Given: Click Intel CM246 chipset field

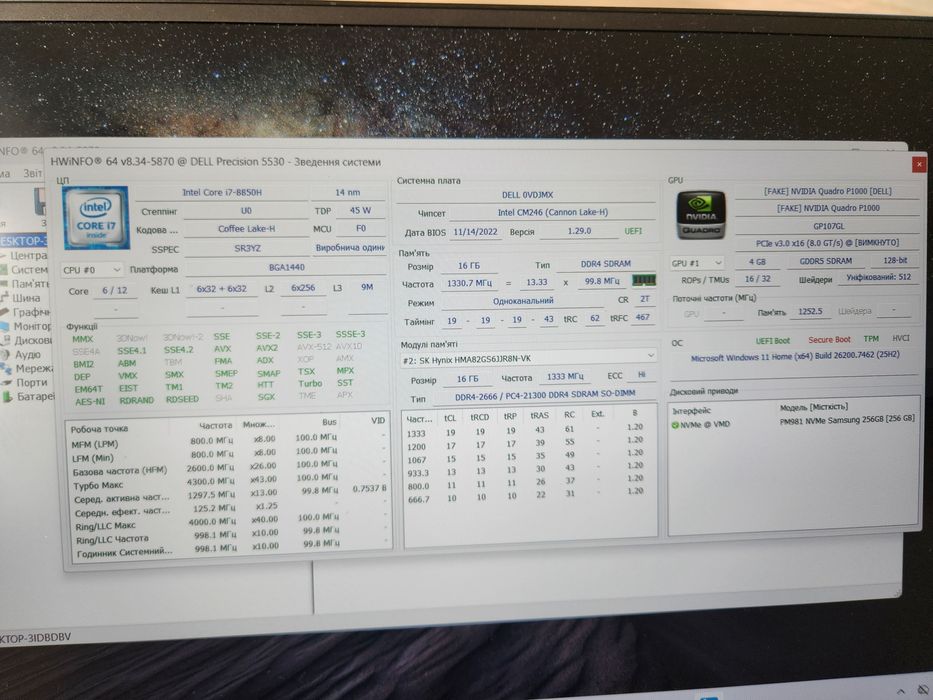Looking at the screenshot, I should [x=553, y=212].
